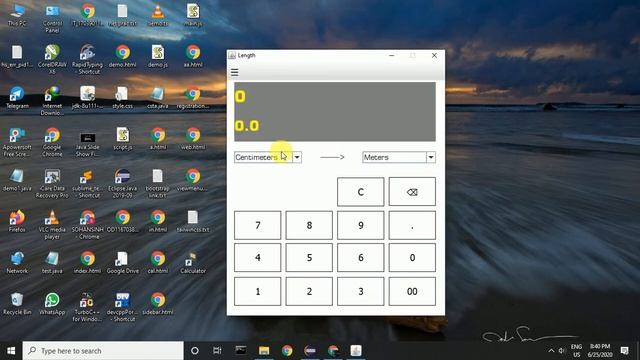
Task: Click the backspace delete button
Action: click(412, 192)
